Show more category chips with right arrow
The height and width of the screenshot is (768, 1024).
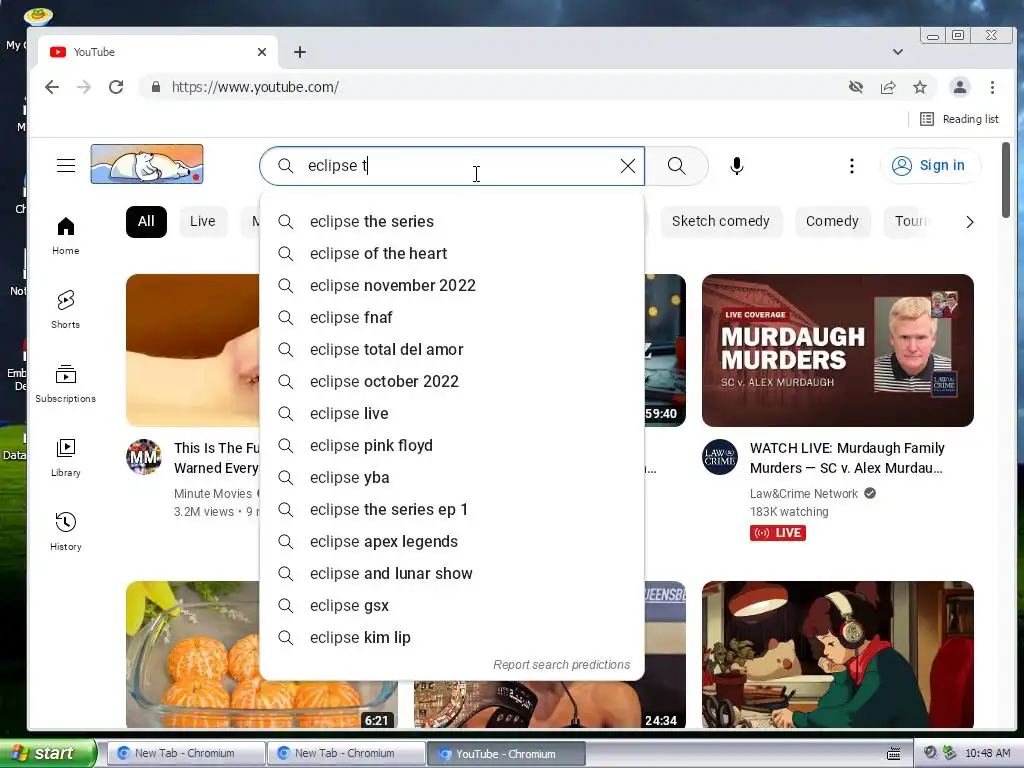click(970, 222)
